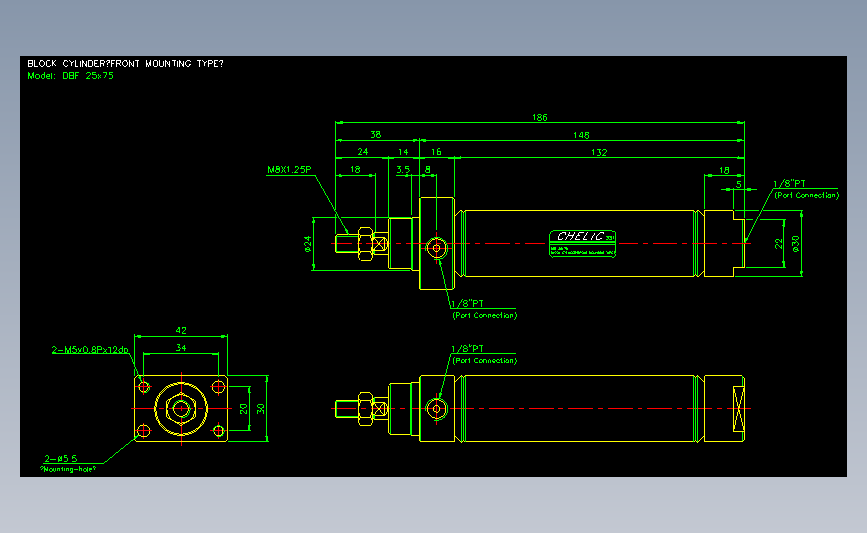The width and height of the screenshot is (867, 533).
Task: Select the '42' flange width dimension
Action: click(181, 330)
